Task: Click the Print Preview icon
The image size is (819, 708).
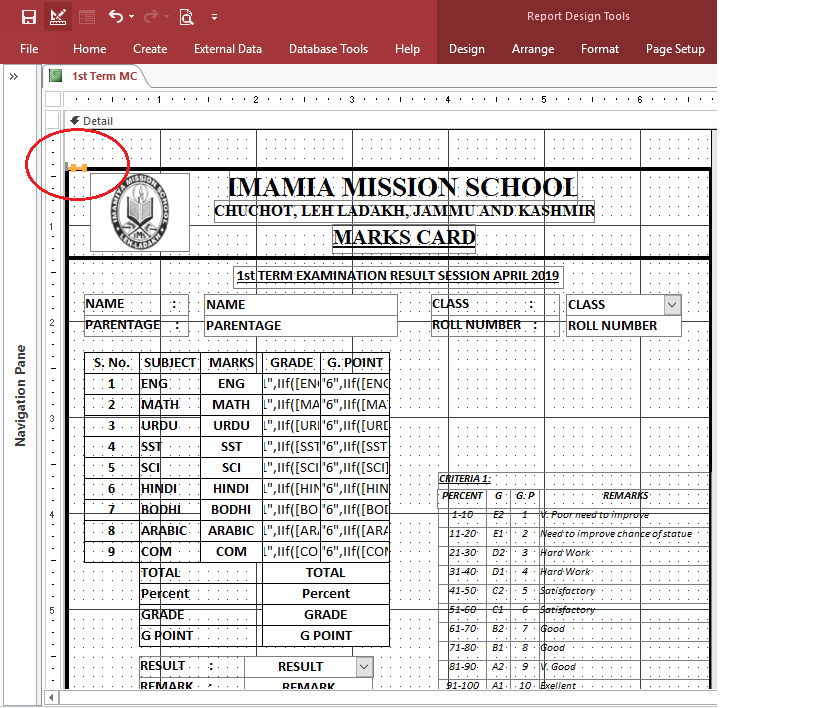Action: 186,17
